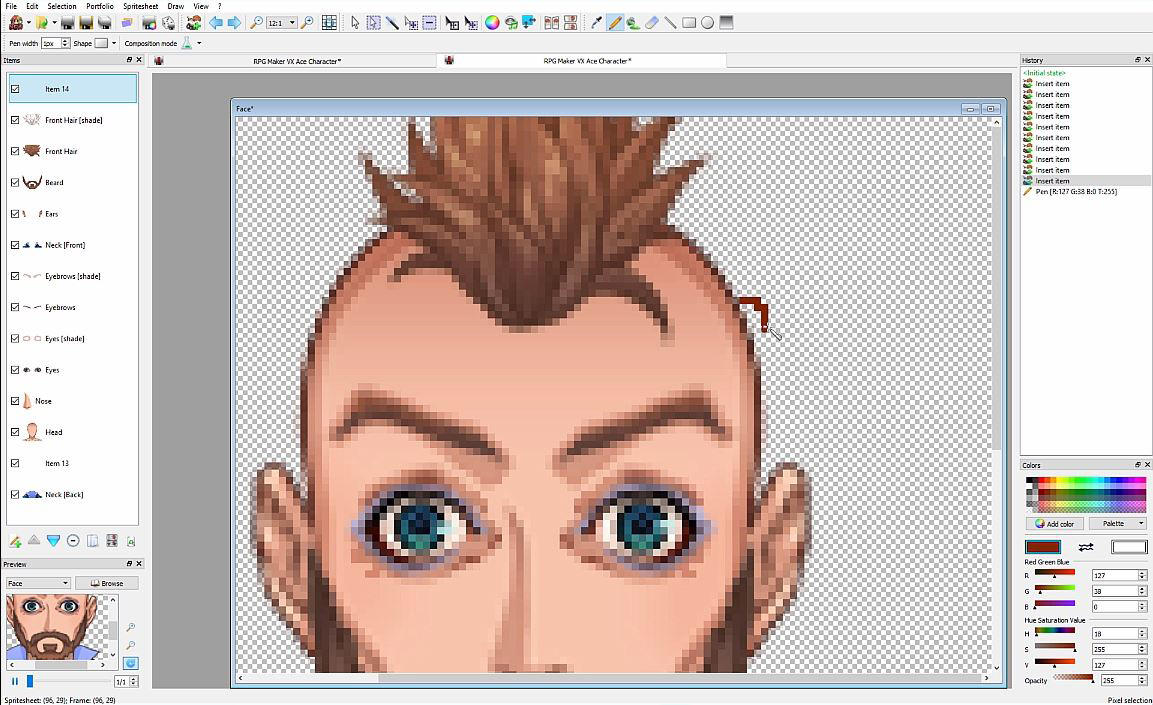
Task: Hide the Front Hair item
Action: [x=14, y=151]
